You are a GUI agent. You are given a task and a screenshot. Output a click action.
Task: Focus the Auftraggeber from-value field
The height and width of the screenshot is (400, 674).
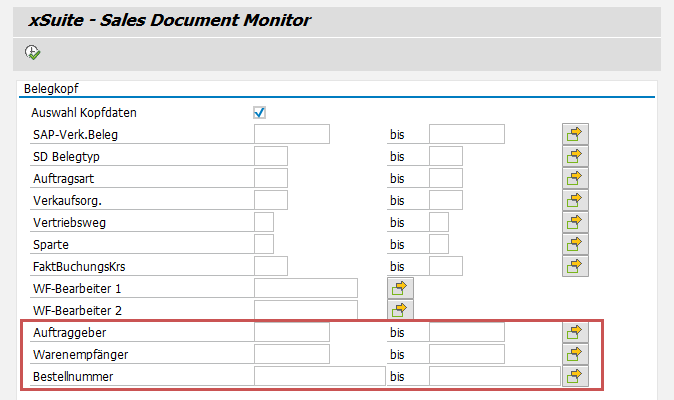(x=291, y=332)
